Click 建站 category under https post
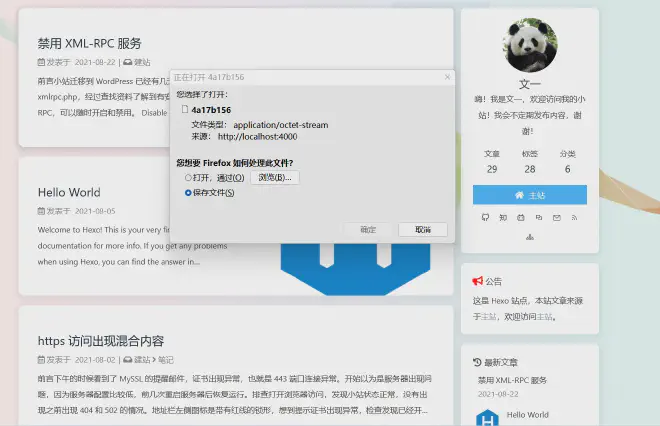This screenshot has width=660, height=426. tap(142, 360)
